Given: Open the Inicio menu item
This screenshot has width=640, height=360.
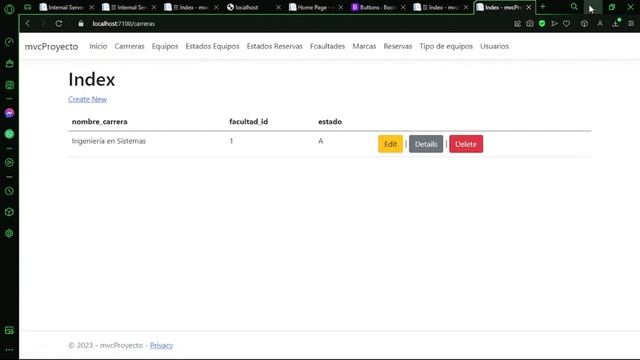Looking at the screenshot, I should pyautogui.click(x=98, y=47).
